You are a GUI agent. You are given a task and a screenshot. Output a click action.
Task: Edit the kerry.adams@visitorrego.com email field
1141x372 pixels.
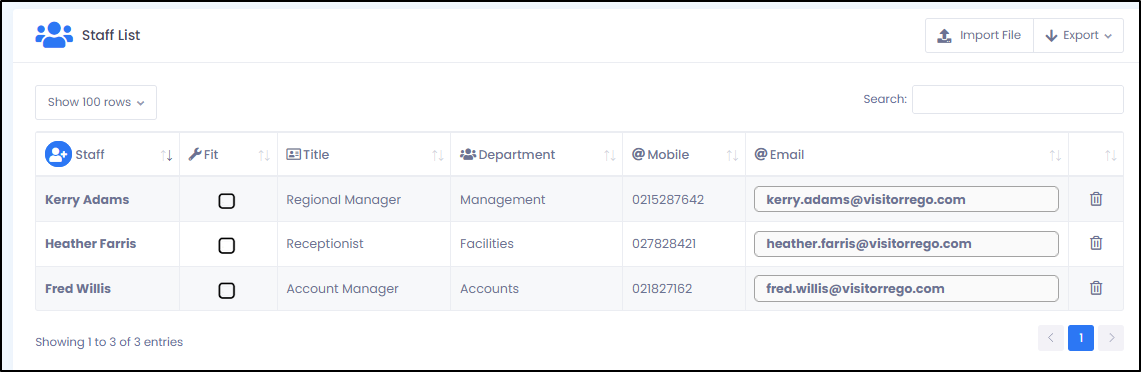click(x=906, y=199)
